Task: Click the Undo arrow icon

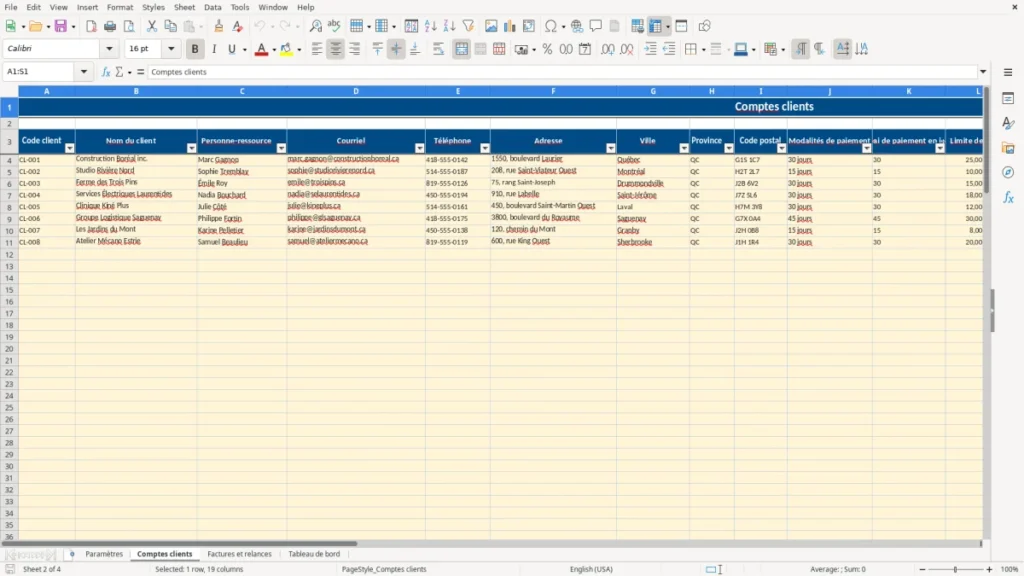Action: [260, 26]
